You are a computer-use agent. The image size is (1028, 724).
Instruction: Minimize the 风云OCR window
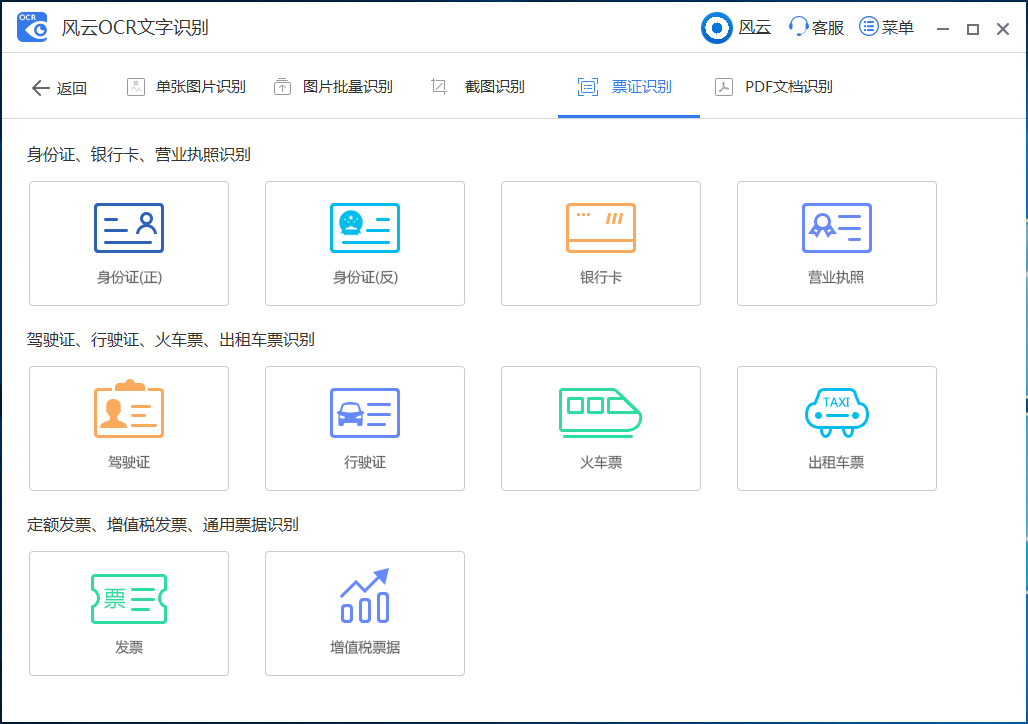[943, 29]
